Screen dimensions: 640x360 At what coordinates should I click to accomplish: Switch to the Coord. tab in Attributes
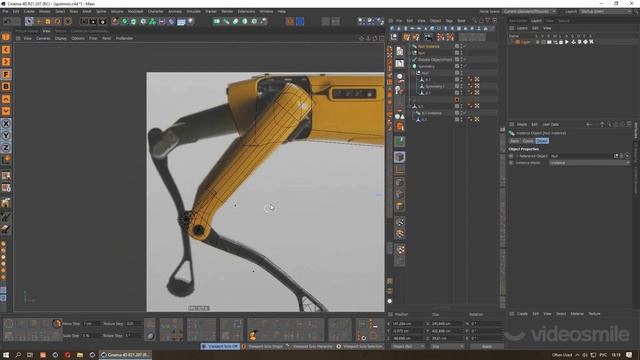tap(528, 141)
